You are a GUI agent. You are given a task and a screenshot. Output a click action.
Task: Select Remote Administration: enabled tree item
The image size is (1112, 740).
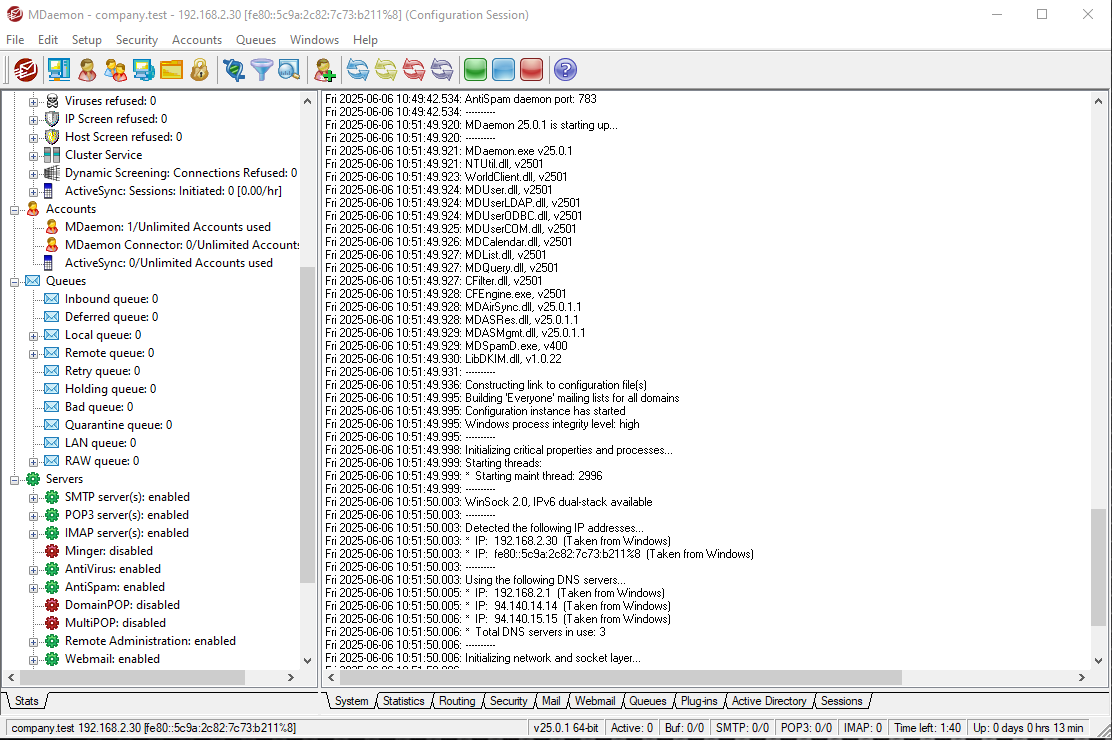pyautogui.click(x=150, y=641)
